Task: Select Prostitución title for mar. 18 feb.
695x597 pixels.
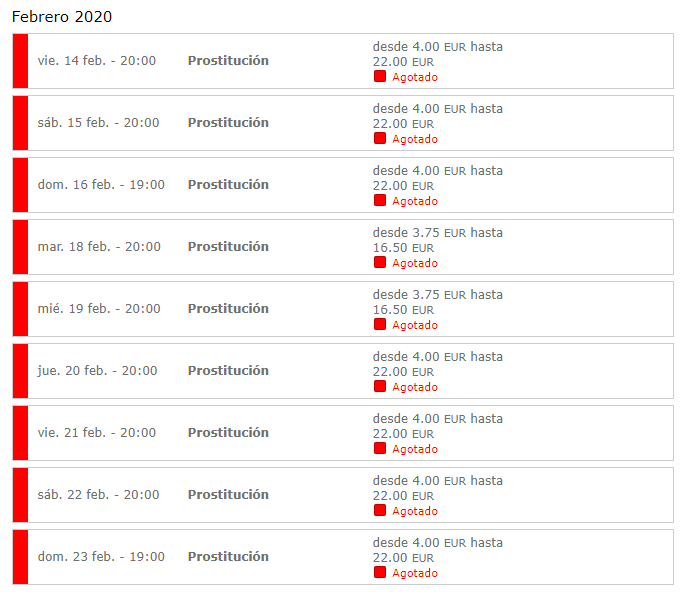Action: click(x=228, y=247)
